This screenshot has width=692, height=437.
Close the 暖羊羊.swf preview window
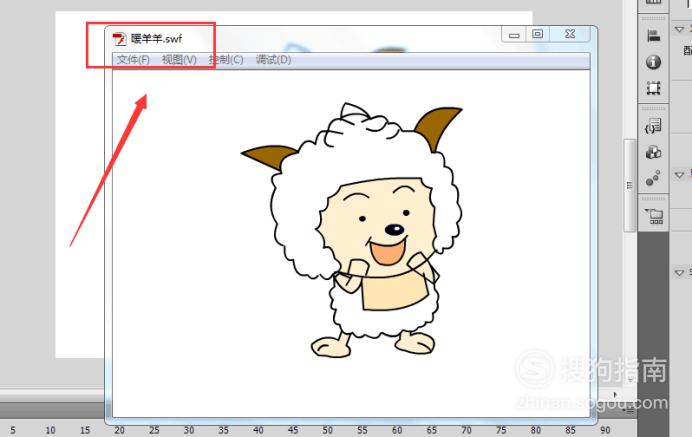pos(570,34)
